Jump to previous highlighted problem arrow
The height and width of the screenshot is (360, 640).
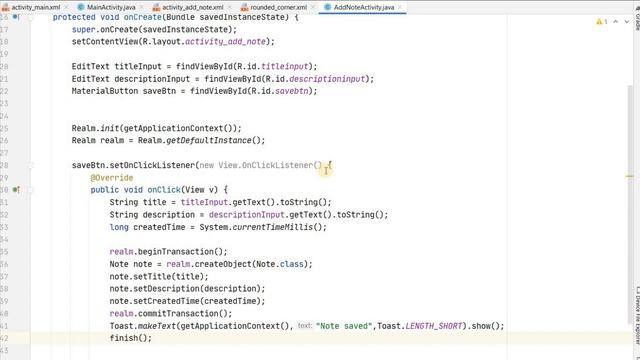[x=616, y=22]
